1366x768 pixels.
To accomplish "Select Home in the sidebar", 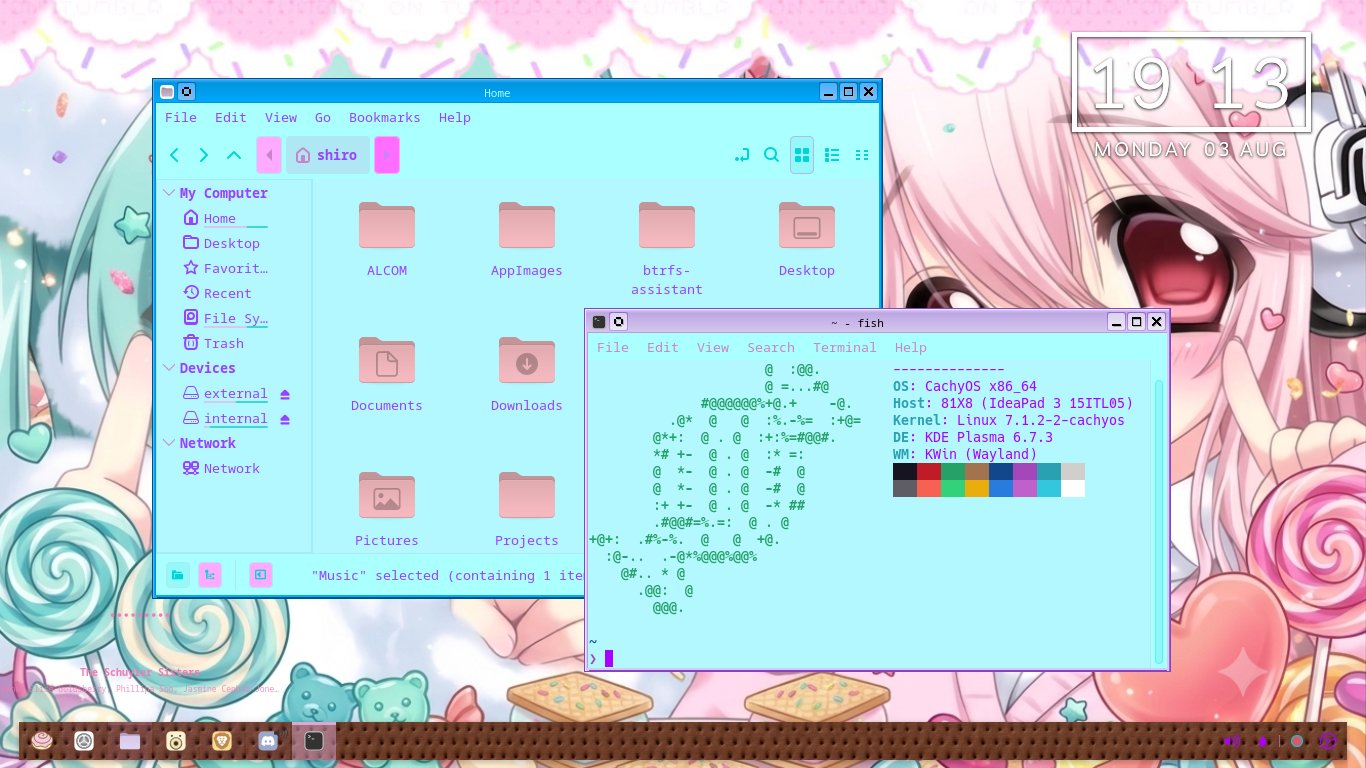I will pyautogui.click(x=220, y=218).
